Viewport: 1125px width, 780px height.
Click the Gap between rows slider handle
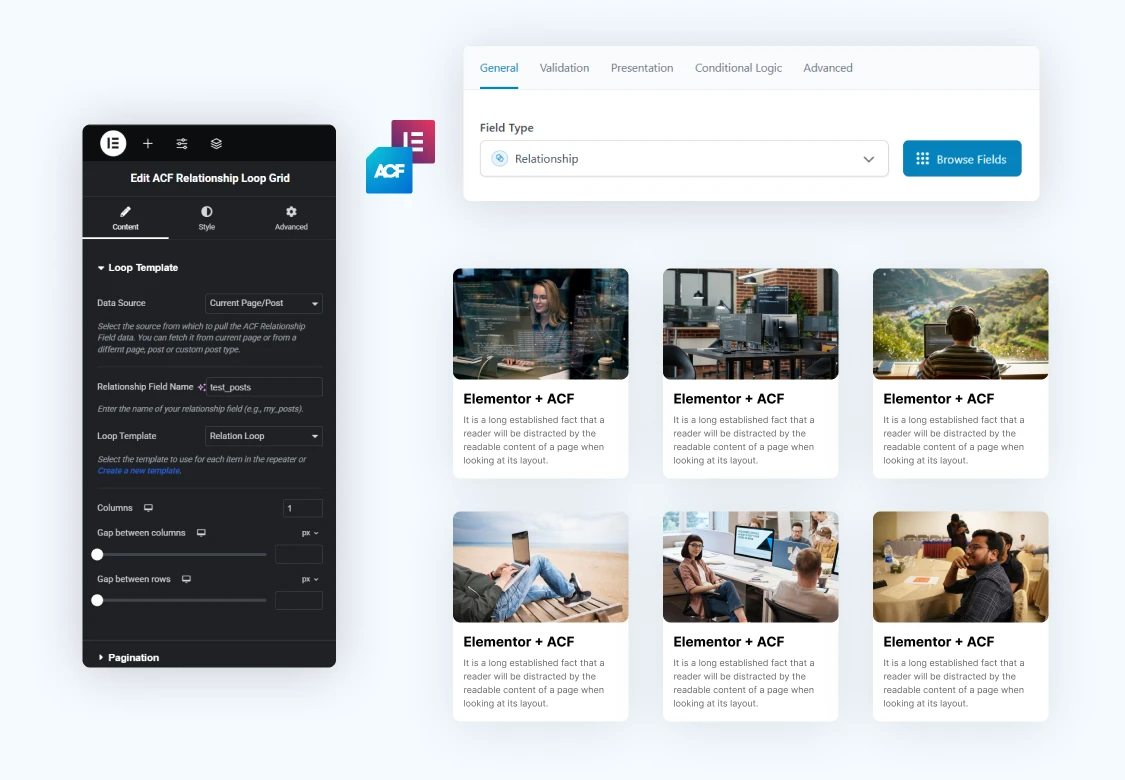98,601
